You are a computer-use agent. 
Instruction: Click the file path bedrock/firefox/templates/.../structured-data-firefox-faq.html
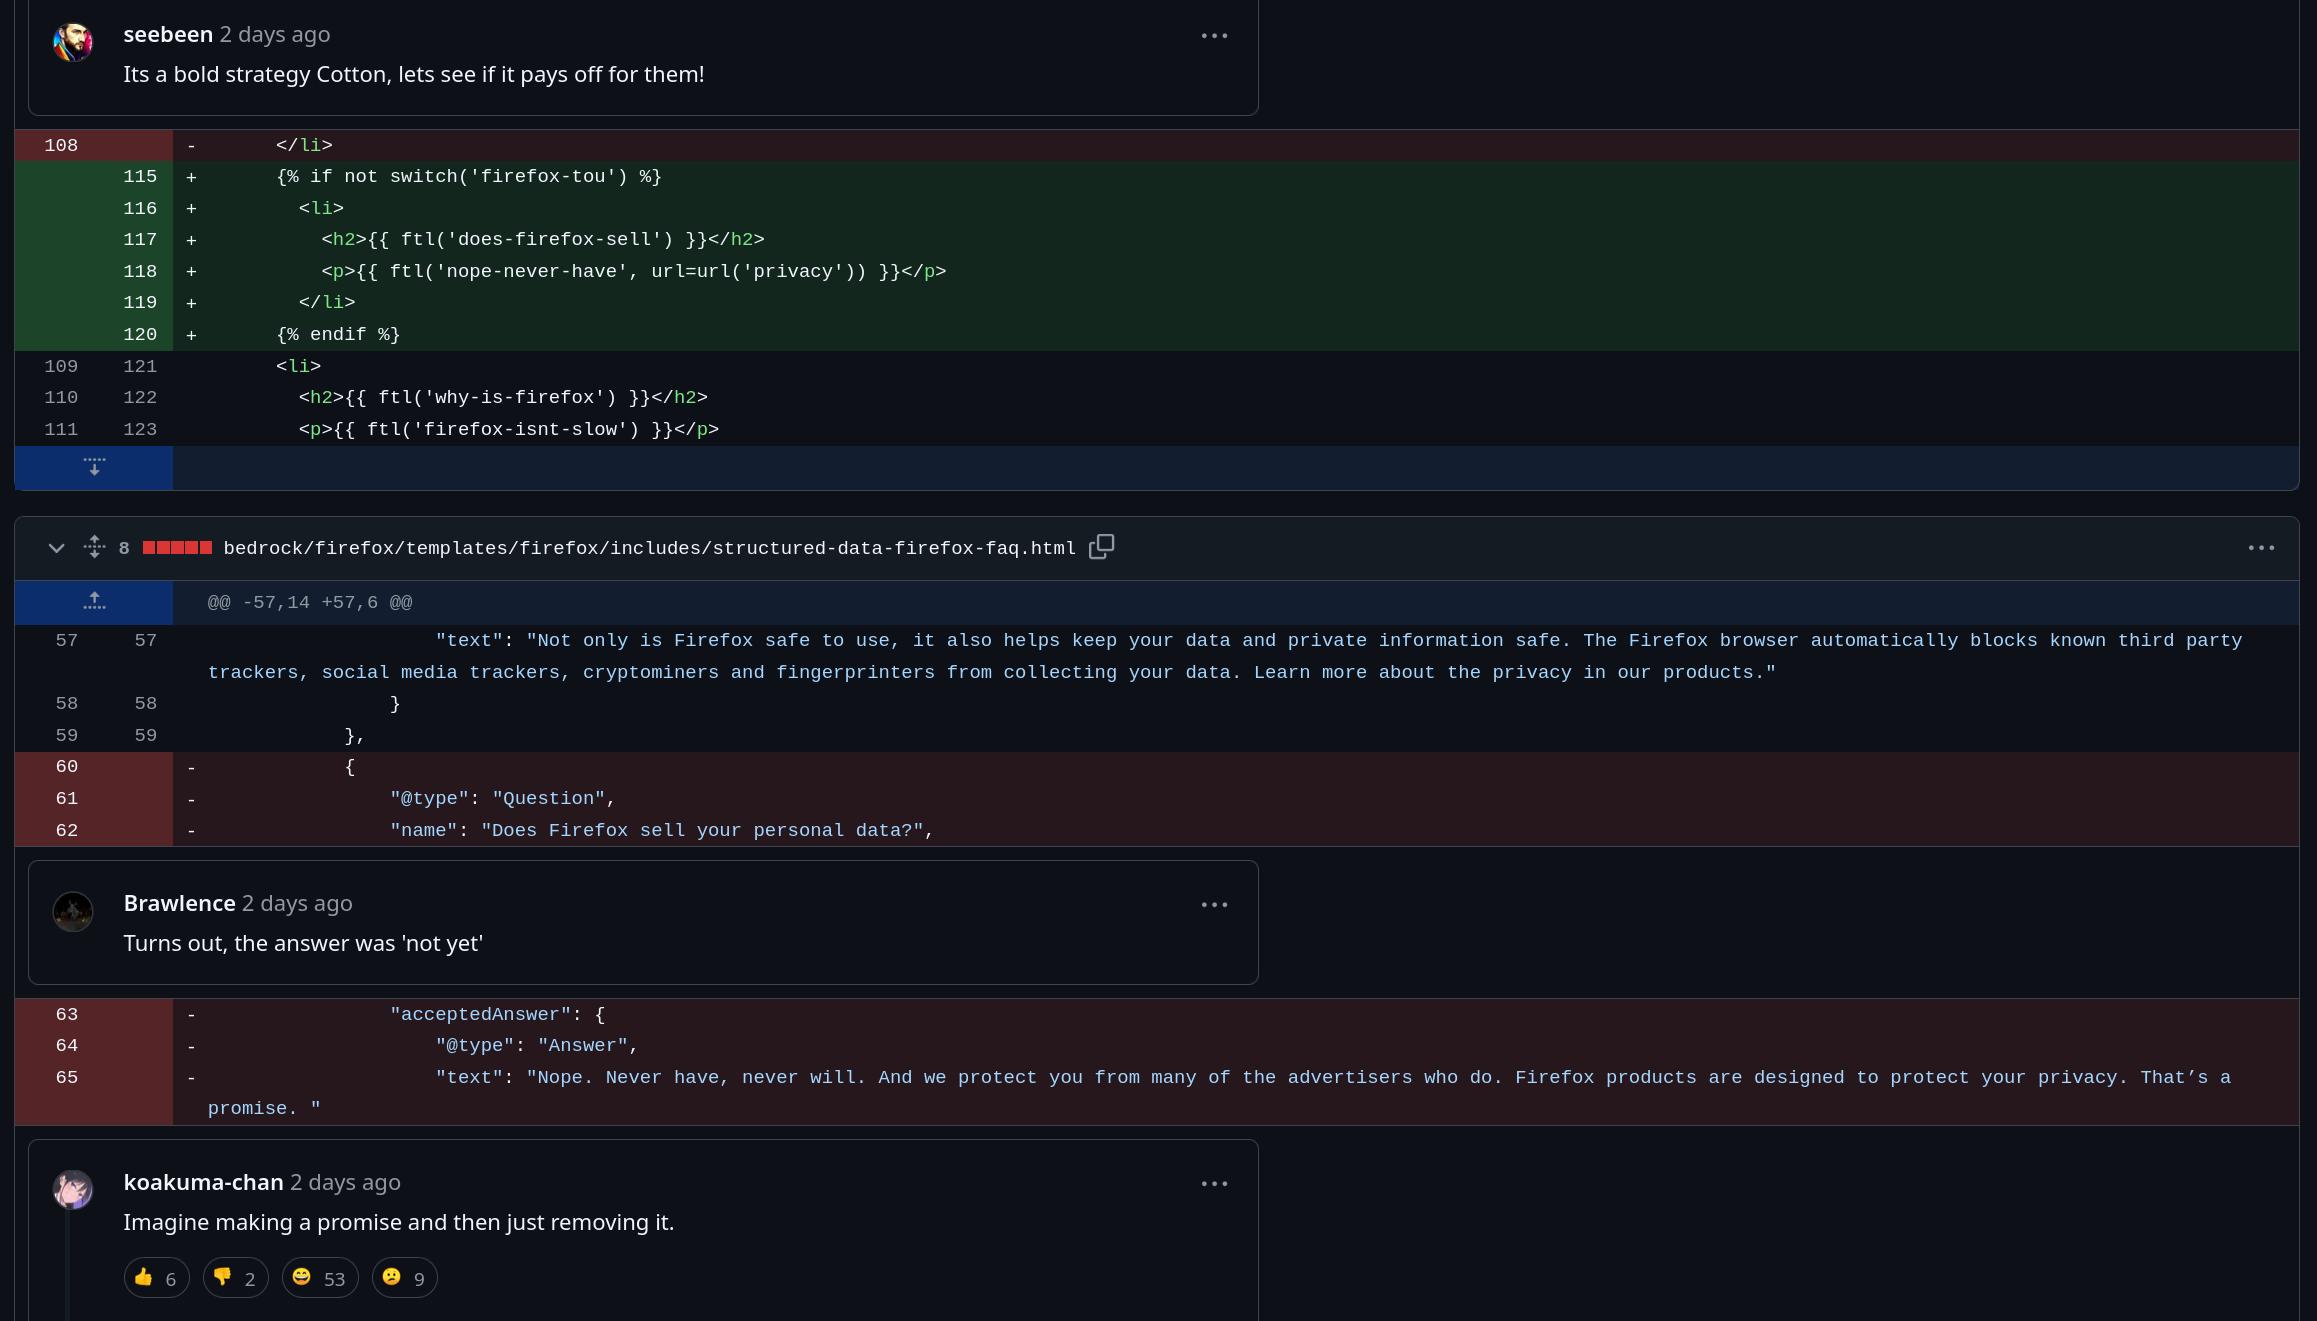click(649, 548)
